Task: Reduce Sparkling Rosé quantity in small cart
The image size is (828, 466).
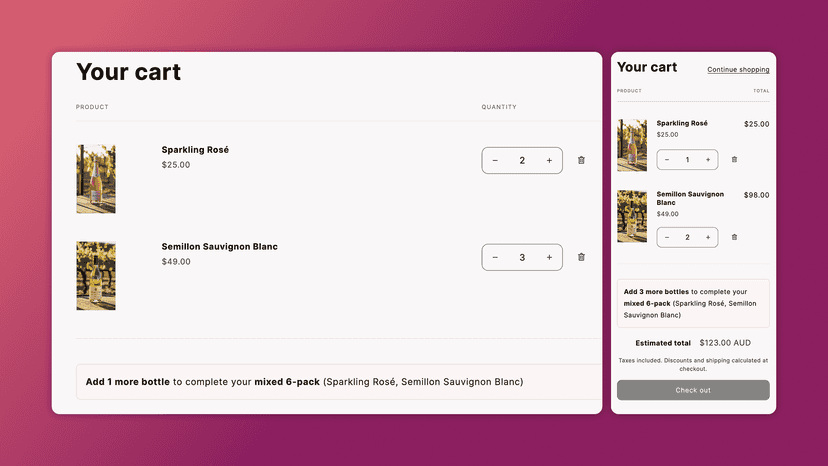Action: pos(667,160)
